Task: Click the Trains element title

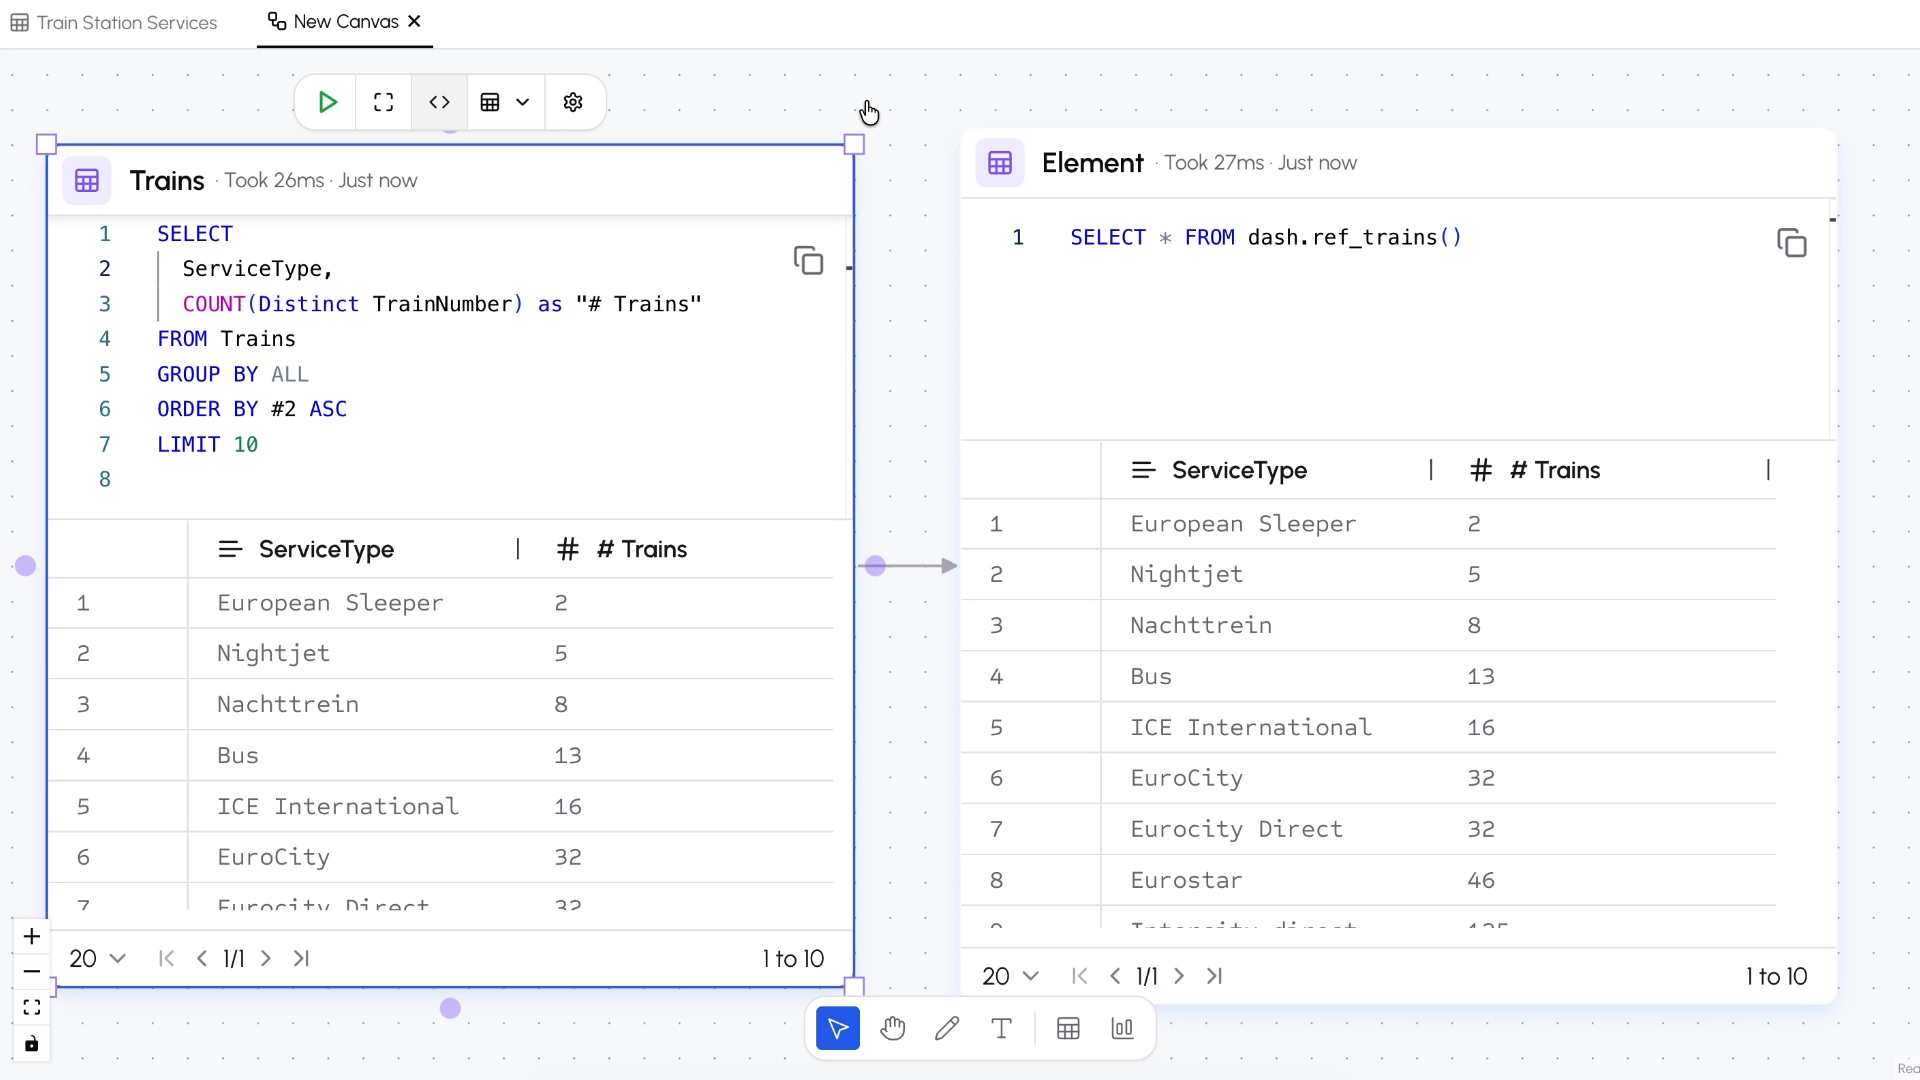Action: pyautogui.click(x=167, y=181)
